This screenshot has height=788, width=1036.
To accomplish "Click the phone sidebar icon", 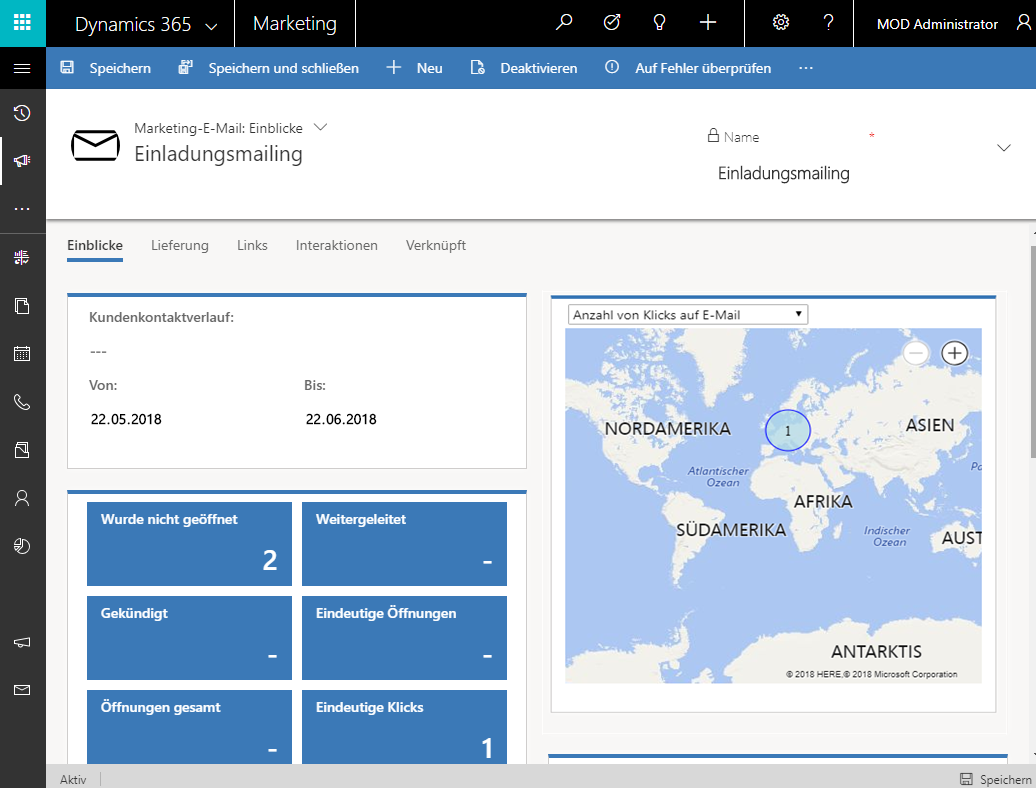I will point(22,402).
